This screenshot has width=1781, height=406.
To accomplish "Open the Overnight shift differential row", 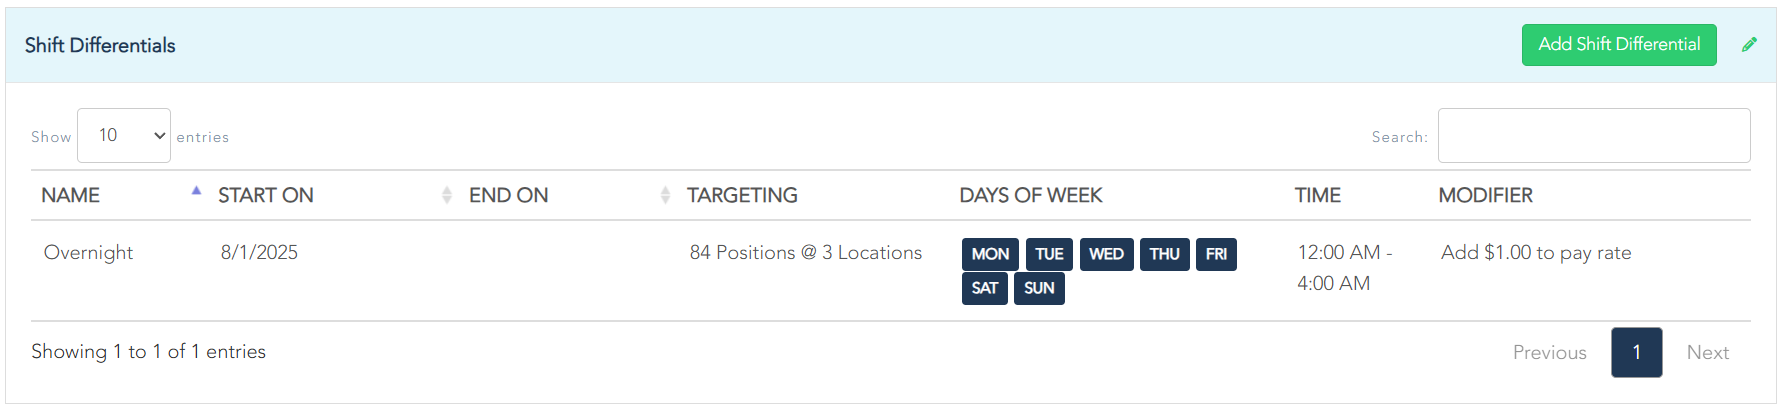I will coord(88,253).
